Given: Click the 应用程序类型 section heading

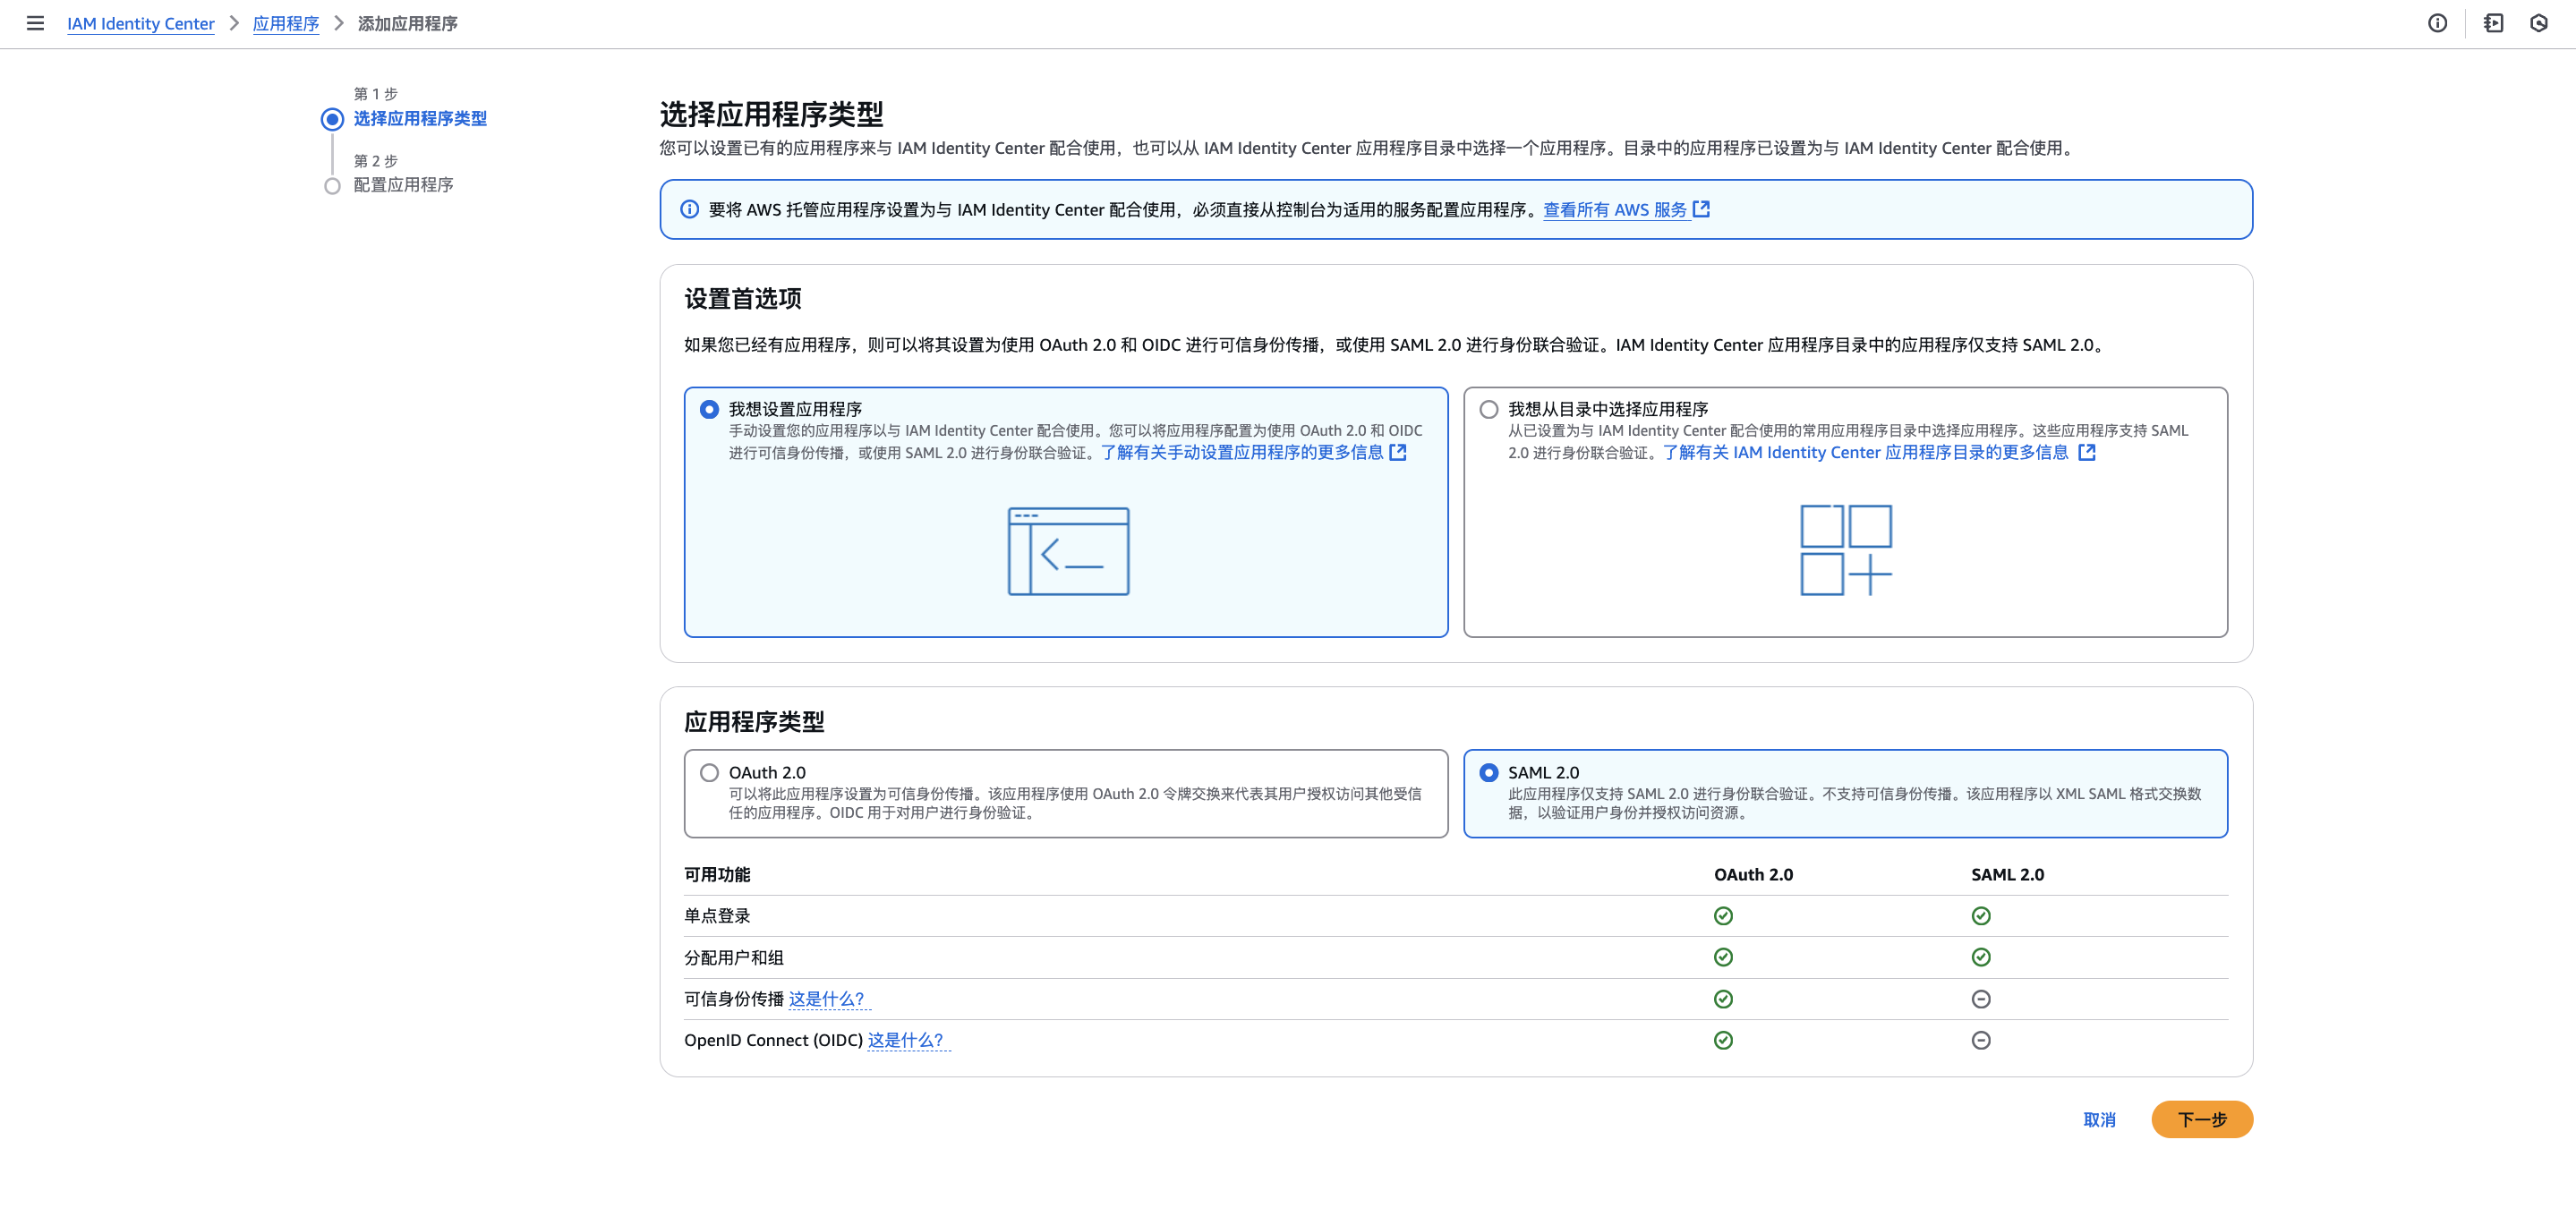Looking at the screenshot, I should click(754, 722).
